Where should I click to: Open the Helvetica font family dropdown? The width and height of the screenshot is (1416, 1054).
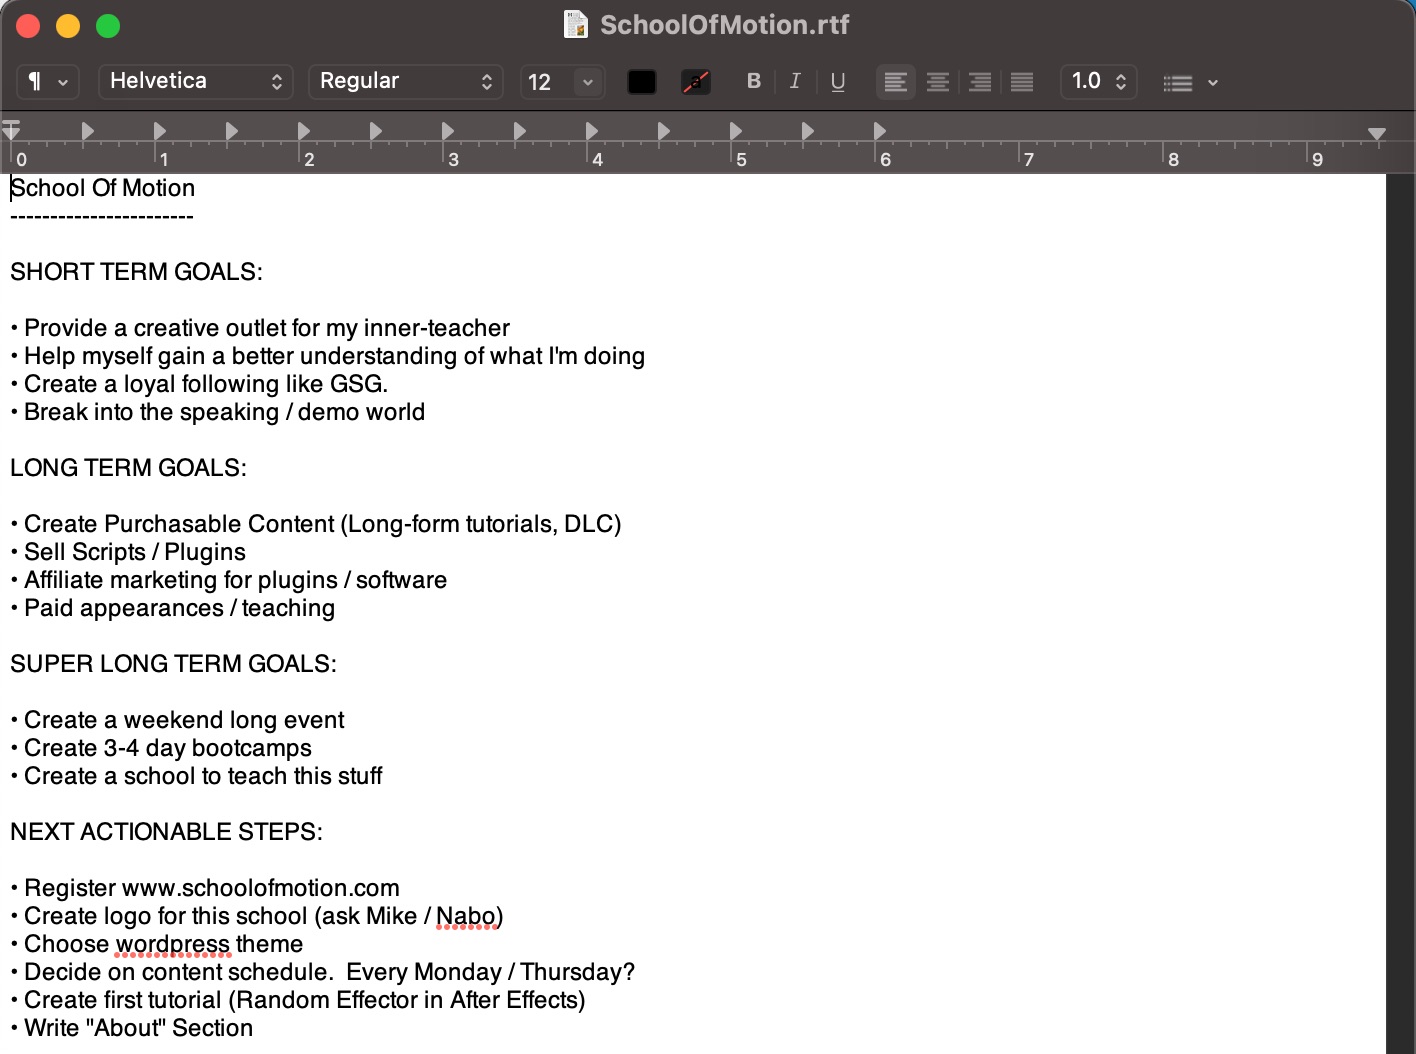click(x=195, y=82)
